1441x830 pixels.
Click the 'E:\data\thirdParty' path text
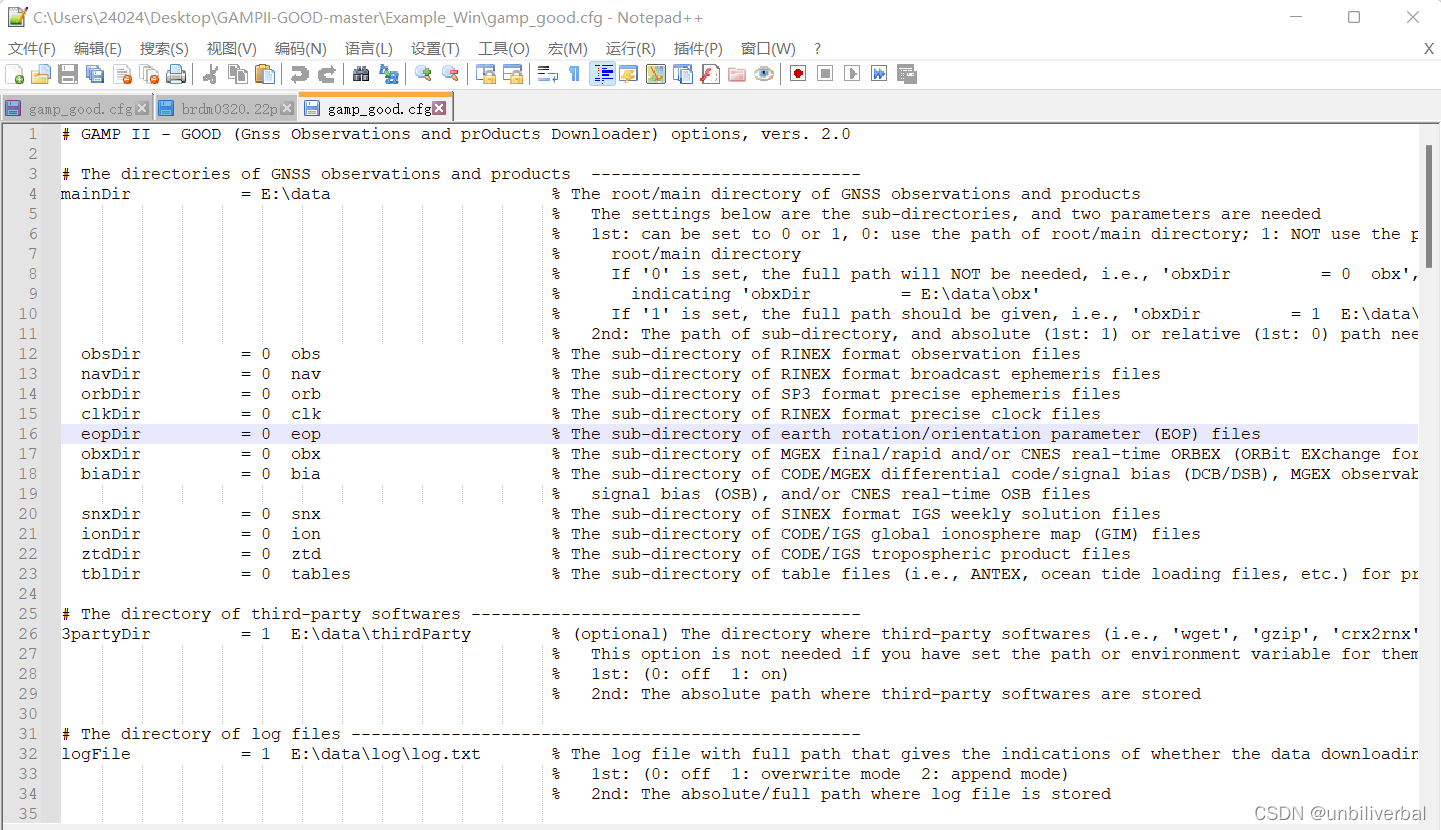tap(381, 634)
